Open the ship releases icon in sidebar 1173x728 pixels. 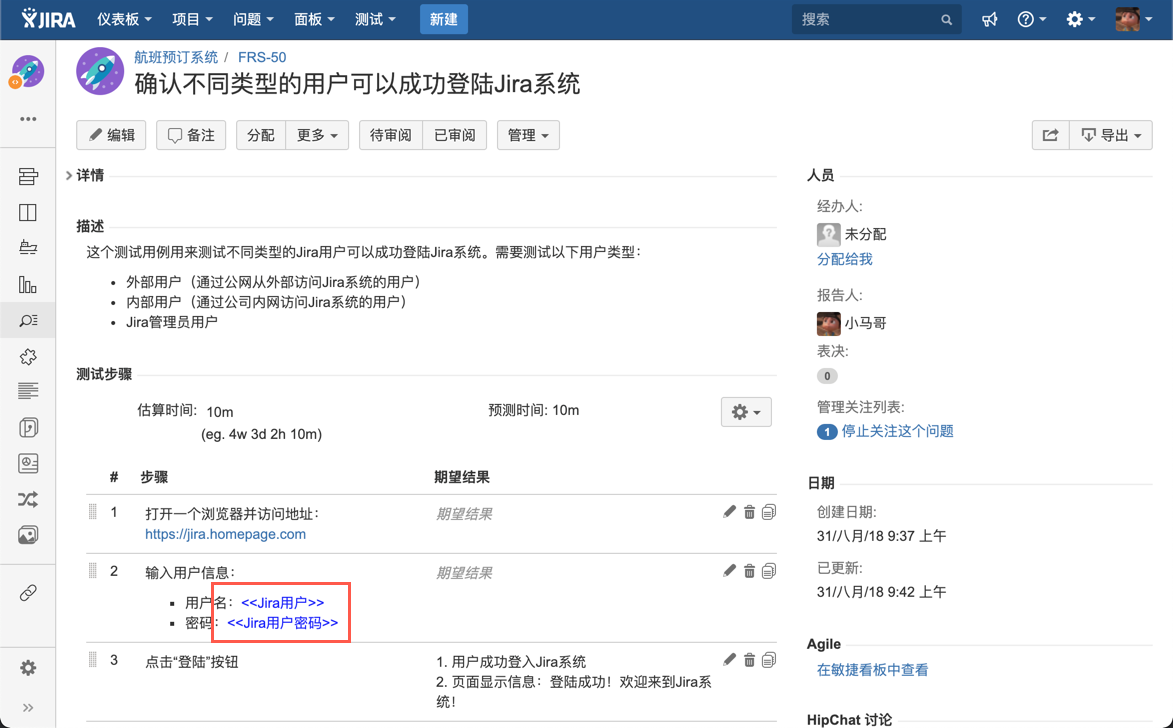click(28, 248)
